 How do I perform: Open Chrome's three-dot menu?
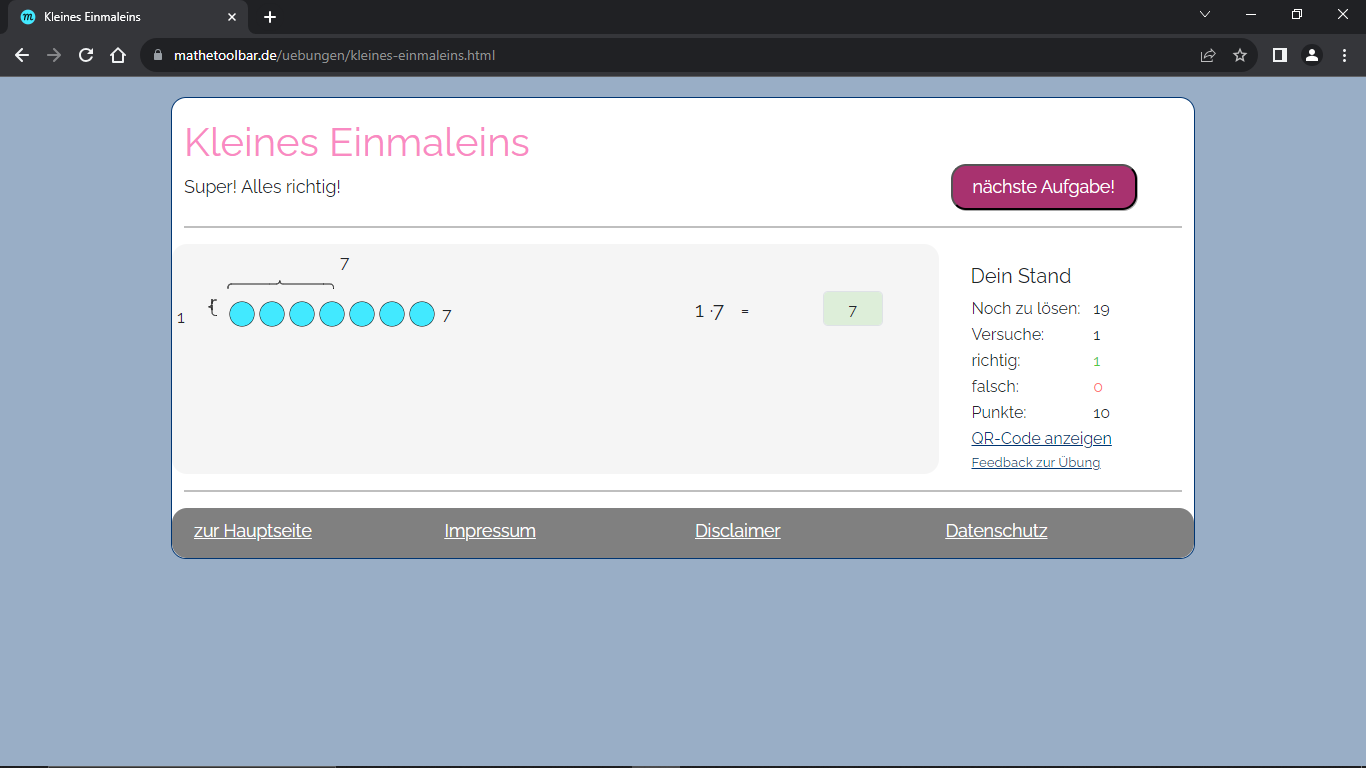[x=1344, y=56]
